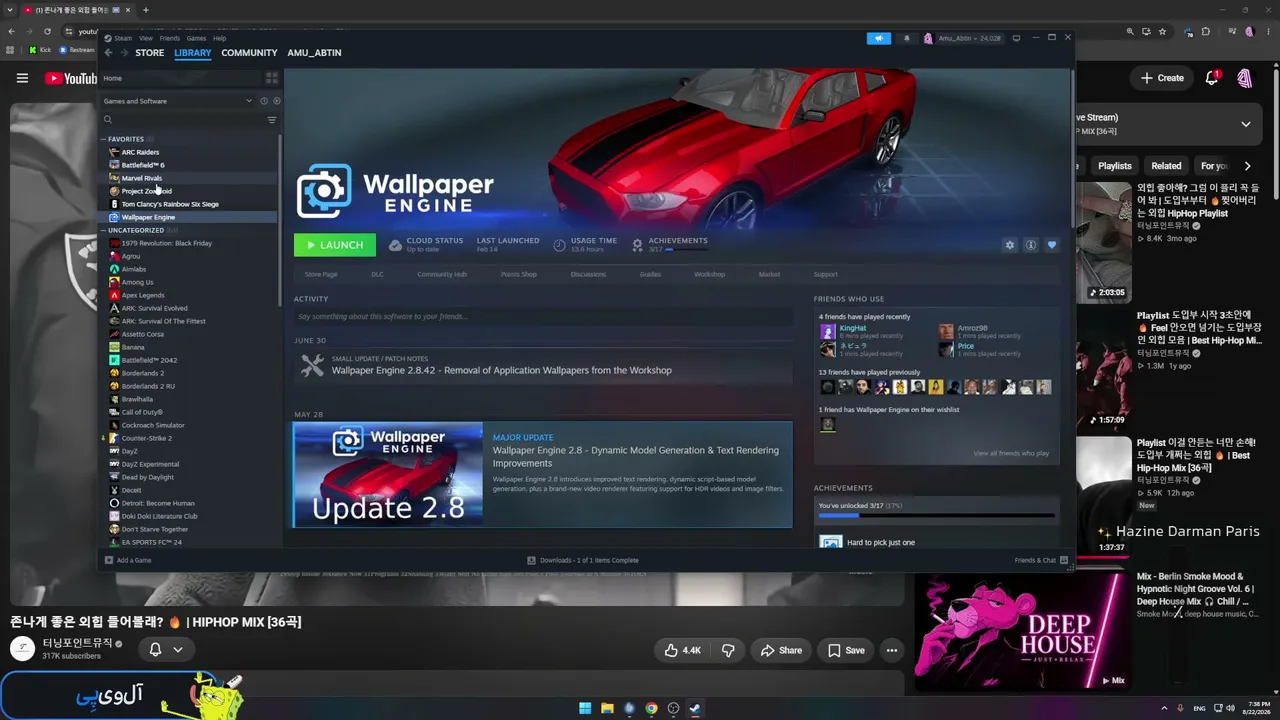
Task: Click the Downloads status at the bottom
Action: 583,560
